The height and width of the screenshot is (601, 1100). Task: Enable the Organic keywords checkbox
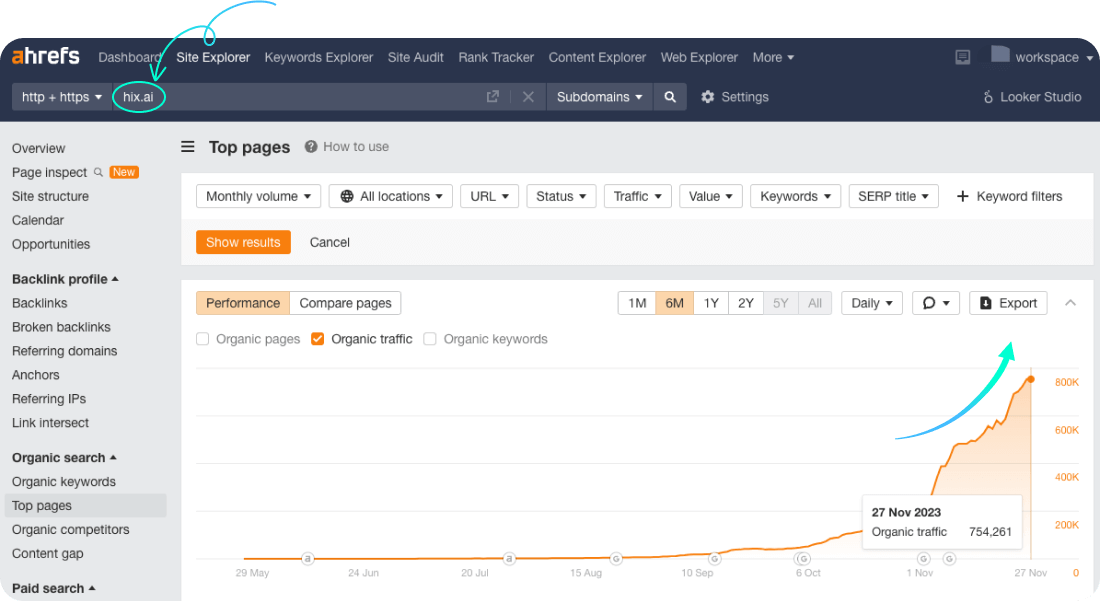coord(429,339)
